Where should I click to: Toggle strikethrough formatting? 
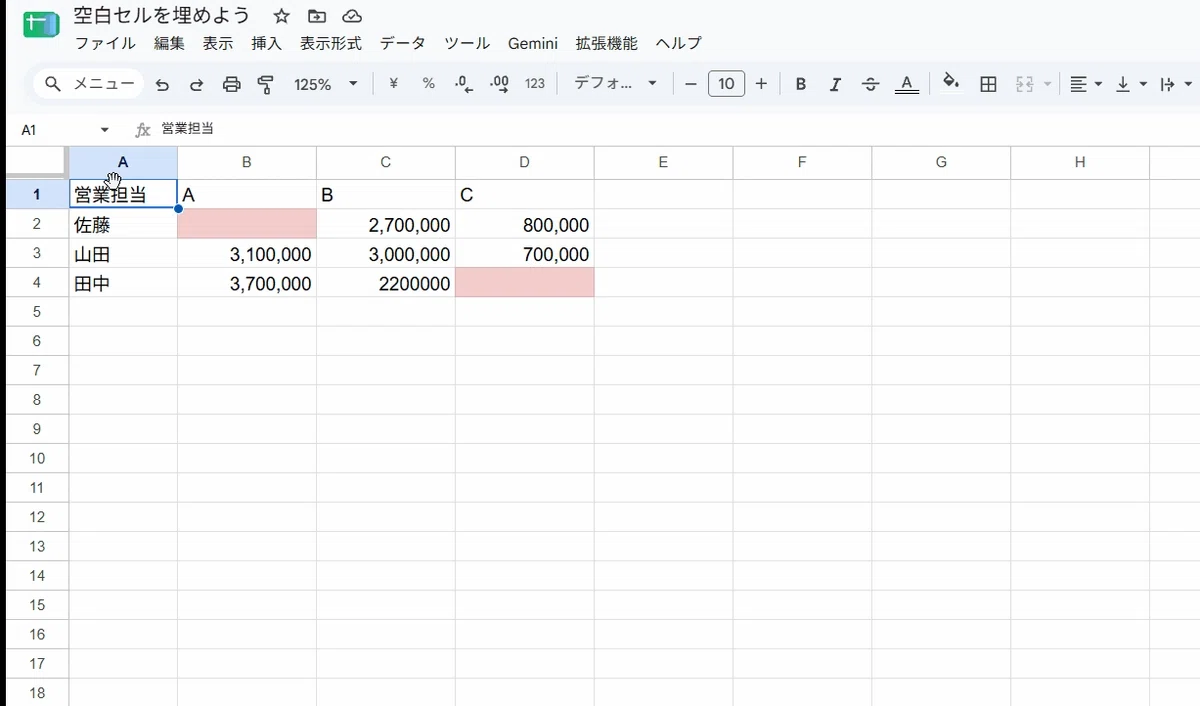[x=870, y=84]
